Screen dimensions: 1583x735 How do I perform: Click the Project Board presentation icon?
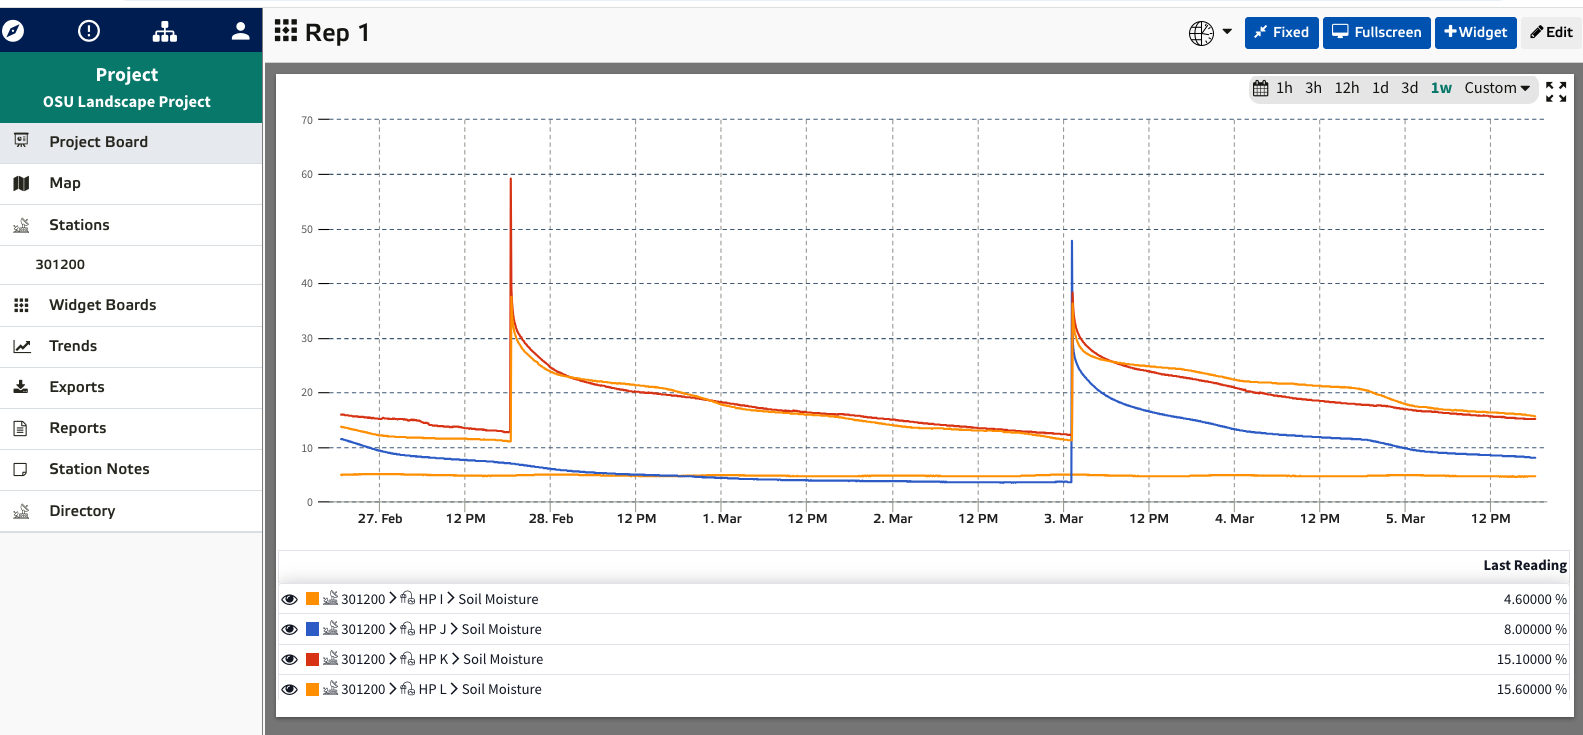coord(21,141)
